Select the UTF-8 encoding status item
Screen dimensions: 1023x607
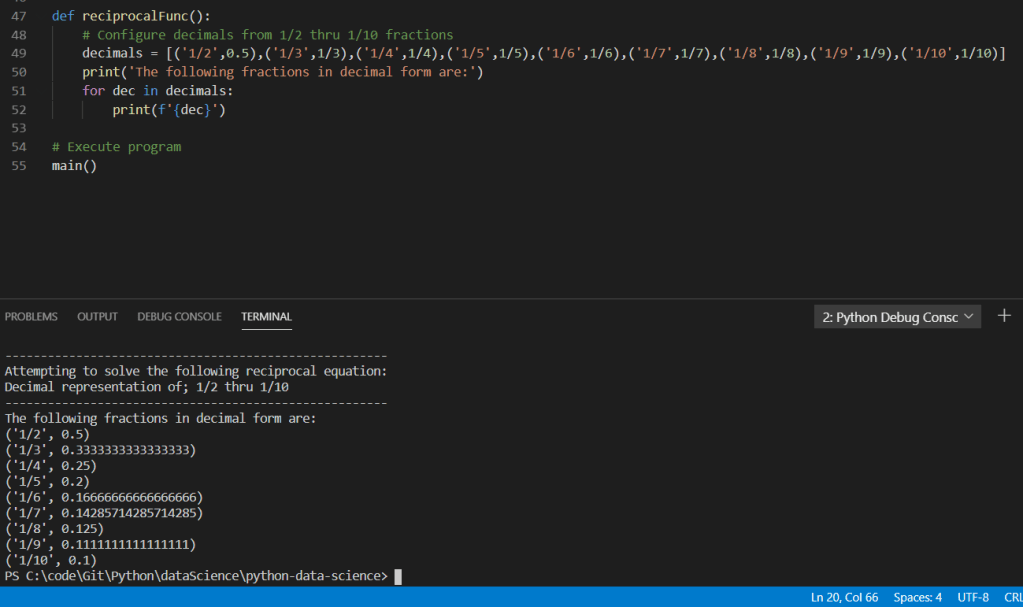tap(972, 597)
